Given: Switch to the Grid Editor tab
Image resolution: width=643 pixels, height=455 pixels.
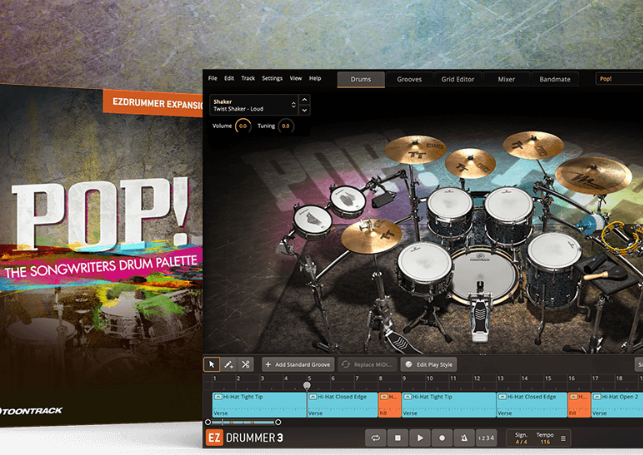Looking at the screenshot, I should click(x=458, y=79).
